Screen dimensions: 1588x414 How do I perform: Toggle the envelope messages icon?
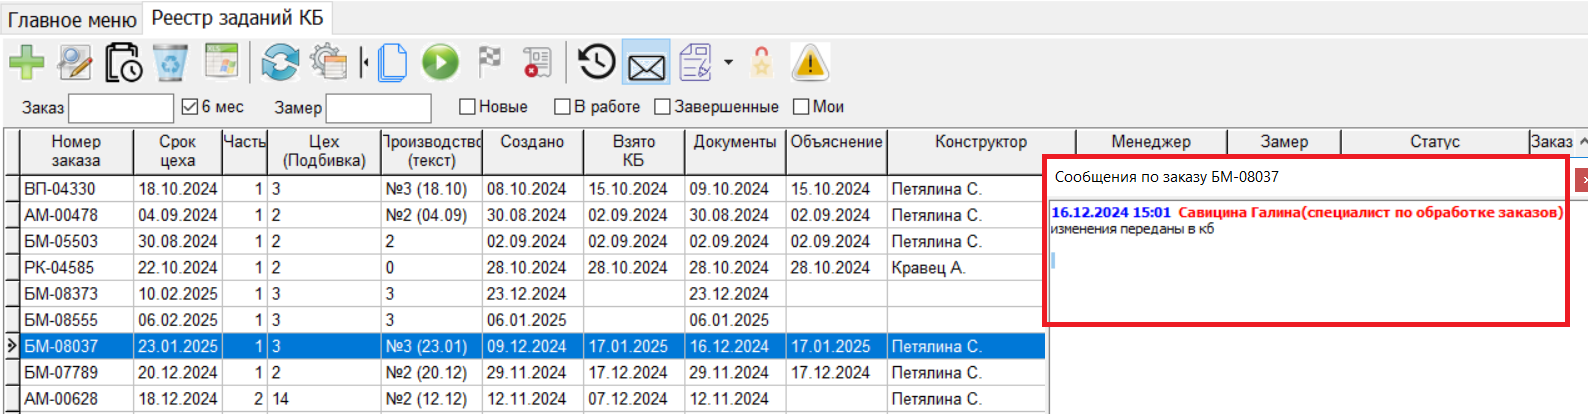click(x=646, y=66)
